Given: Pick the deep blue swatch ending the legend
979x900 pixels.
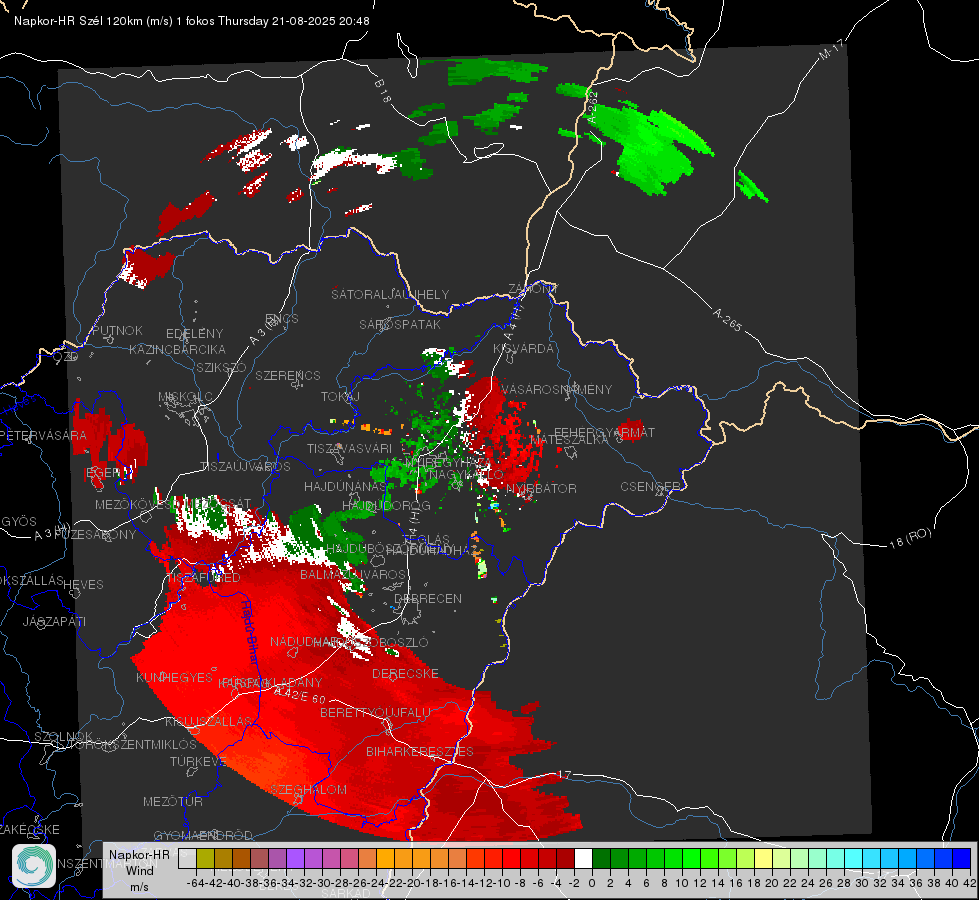Looking at the screenshot, I should click(x=962, y=859).
